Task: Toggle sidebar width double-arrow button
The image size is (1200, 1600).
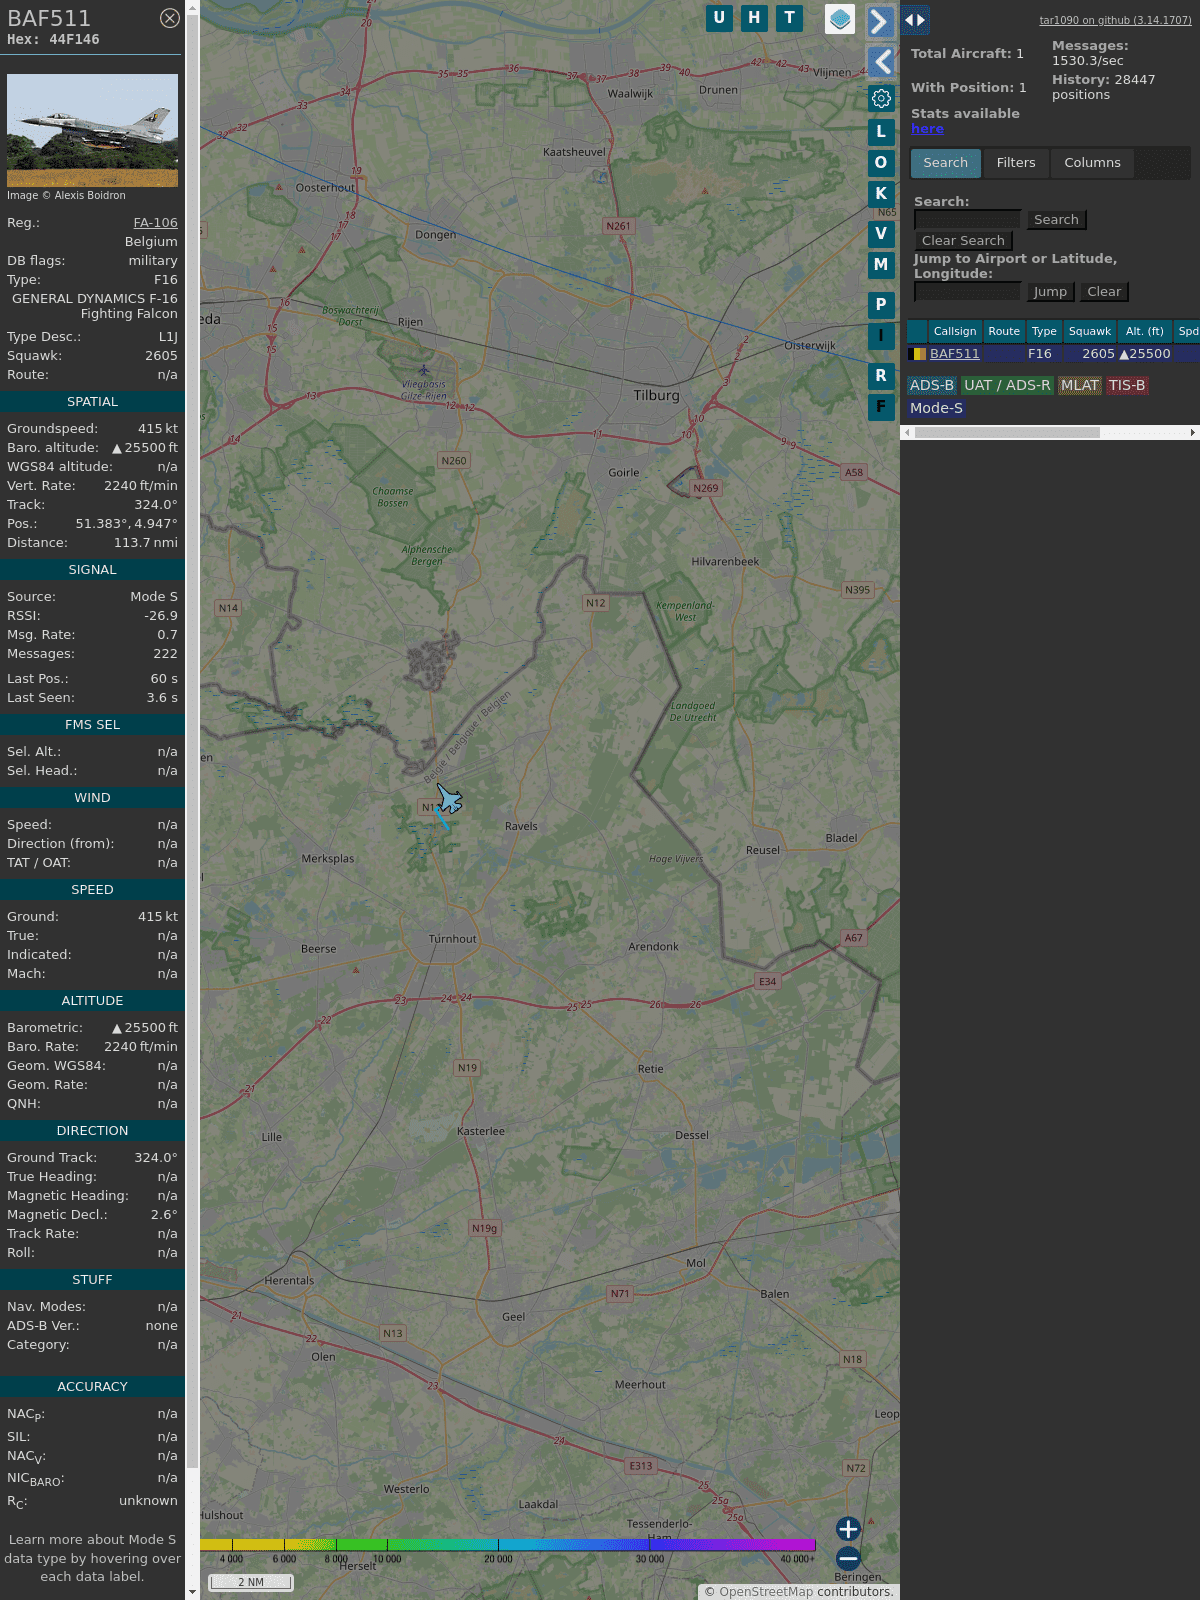Action: tap(915, 19)
